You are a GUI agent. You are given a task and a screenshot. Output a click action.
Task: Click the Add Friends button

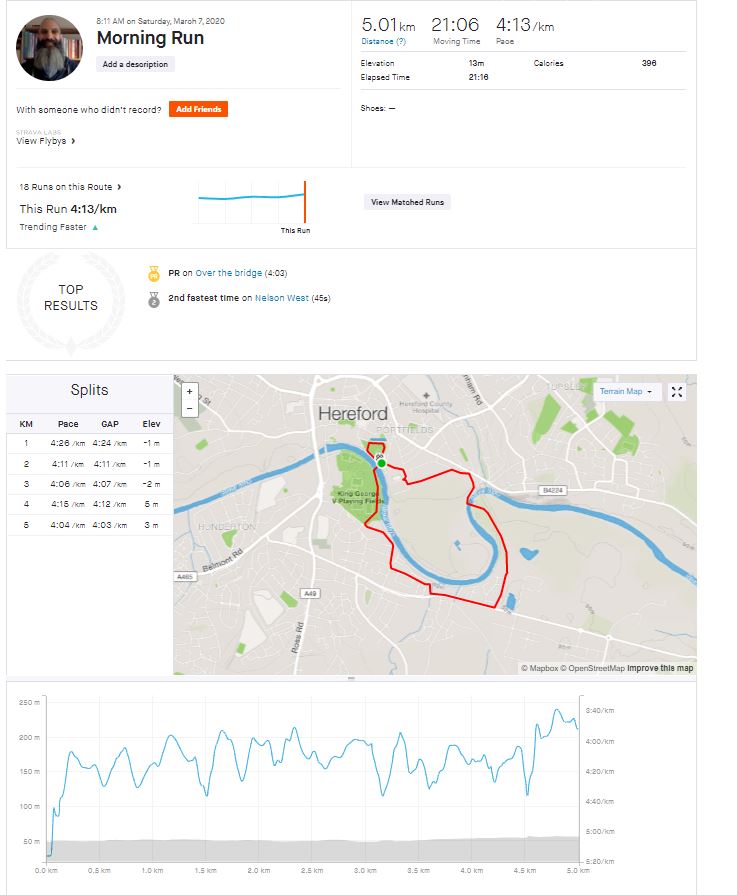198,109
